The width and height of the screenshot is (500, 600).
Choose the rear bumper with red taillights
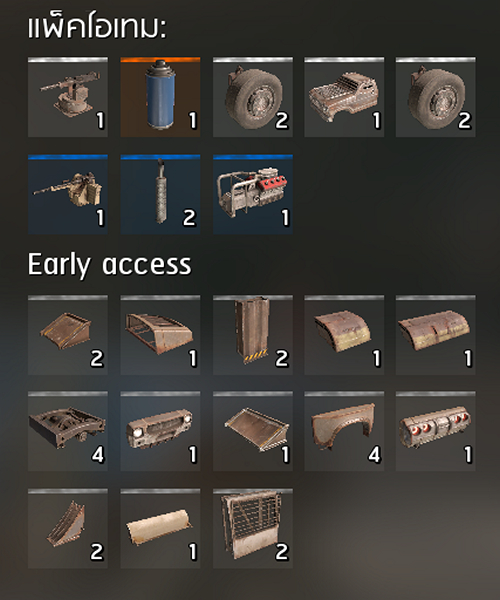pos(436,431)
